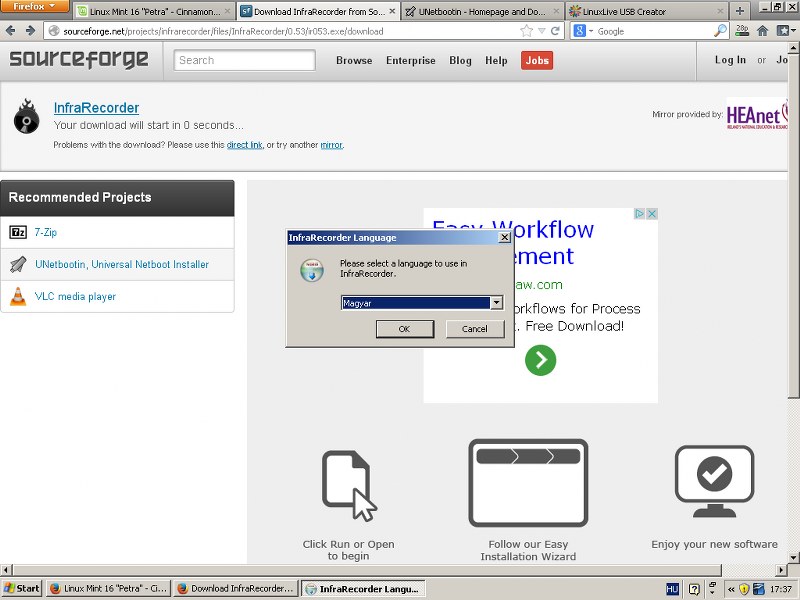Click the scroll right arrow

click(781, 569)
